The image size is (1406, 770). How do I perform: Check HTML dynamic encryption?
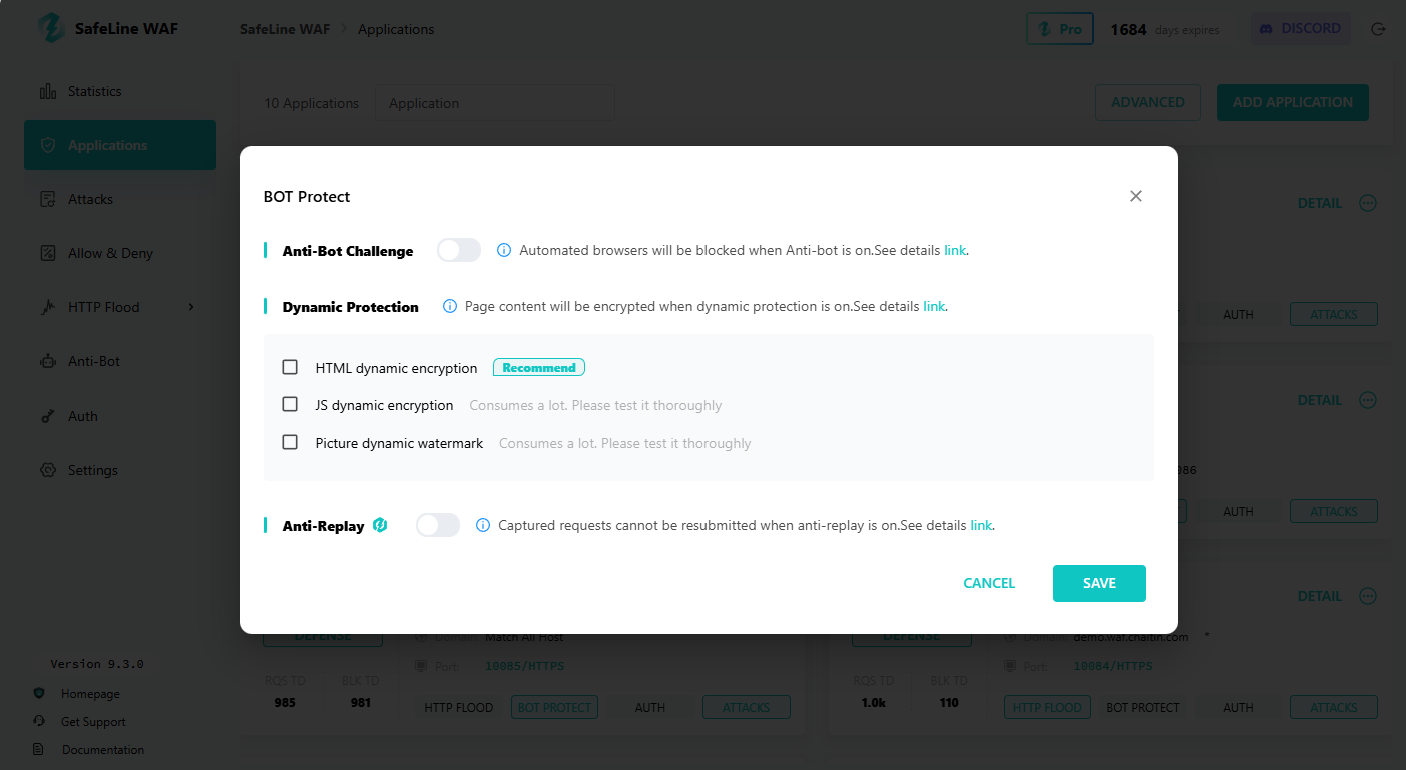[x=290, y=368]
